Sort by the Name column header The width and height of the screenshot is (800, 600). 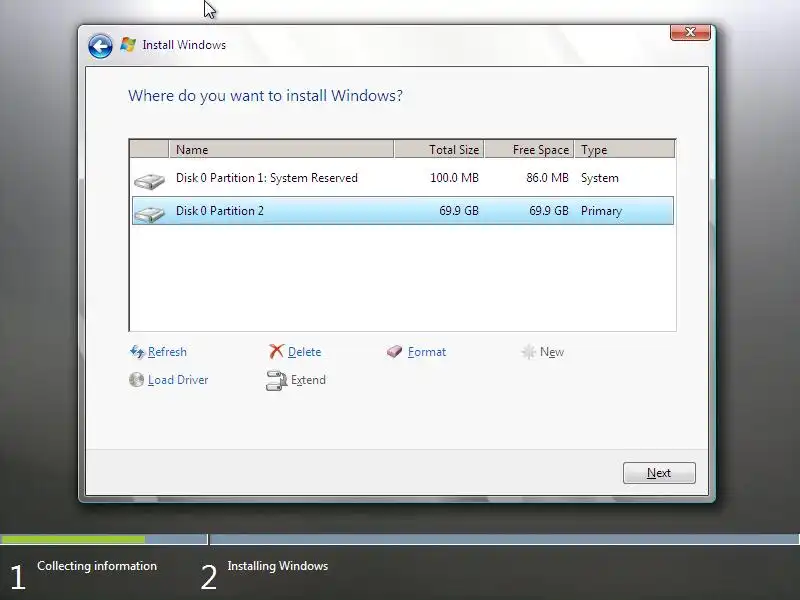(x=281, y=149)
